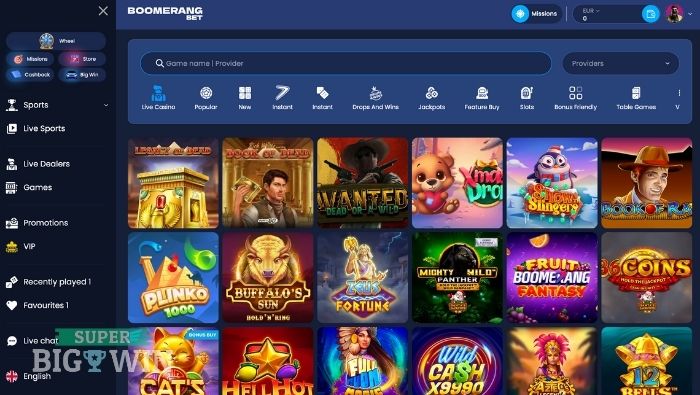The height and width of the screenshot is (395, 700).
Task: Open the Providers dropdown
Action: click(x=621, y=63)
